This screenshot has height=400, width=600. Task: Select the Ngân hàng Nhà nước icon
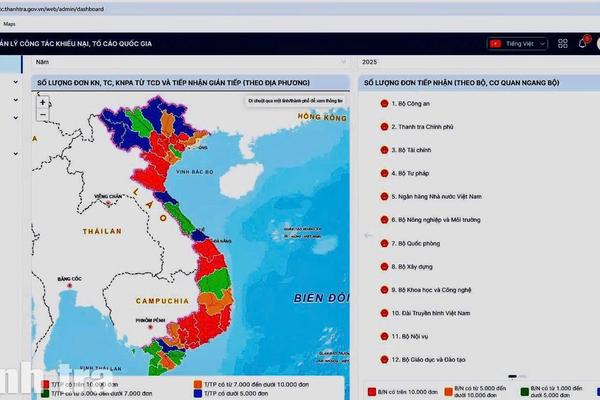(384, 196)
